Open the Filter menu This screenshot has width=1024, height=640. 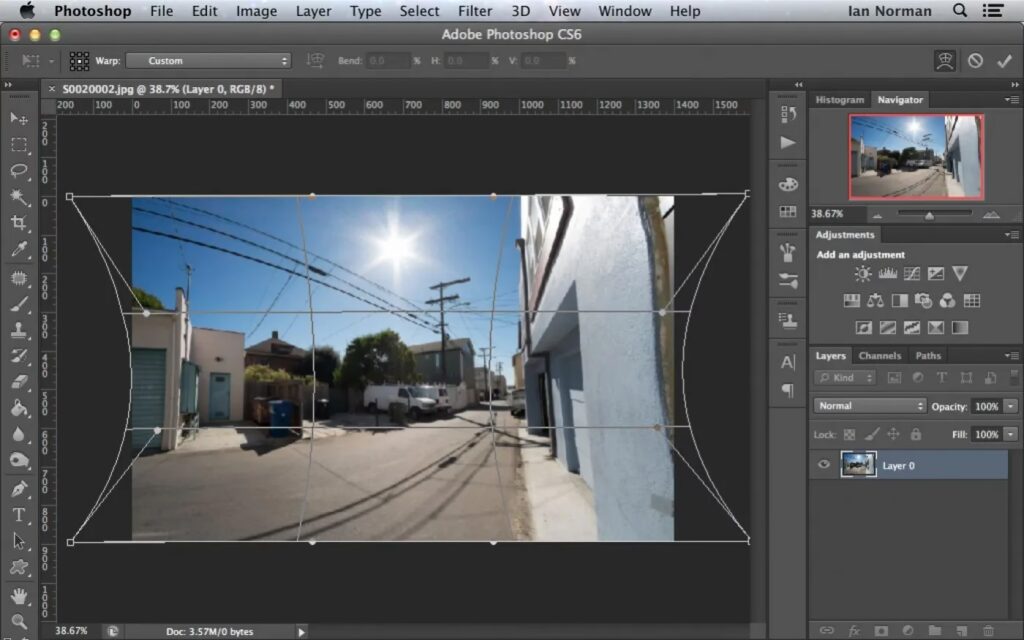(474, 11)
